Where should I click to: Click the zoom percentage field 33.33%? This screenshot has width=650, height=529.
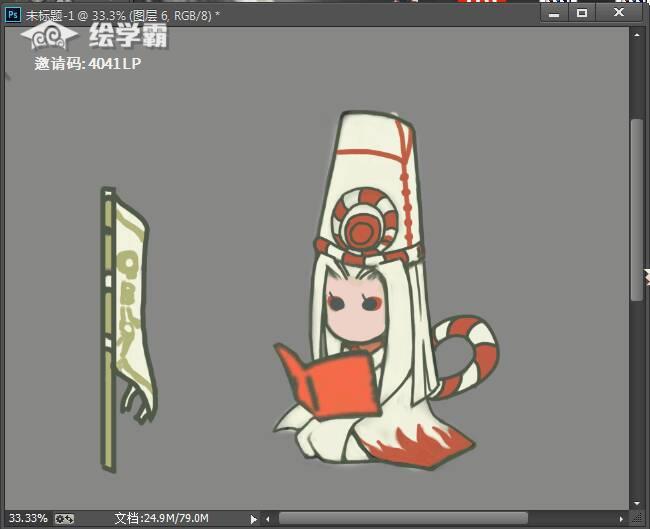[28, 518]
